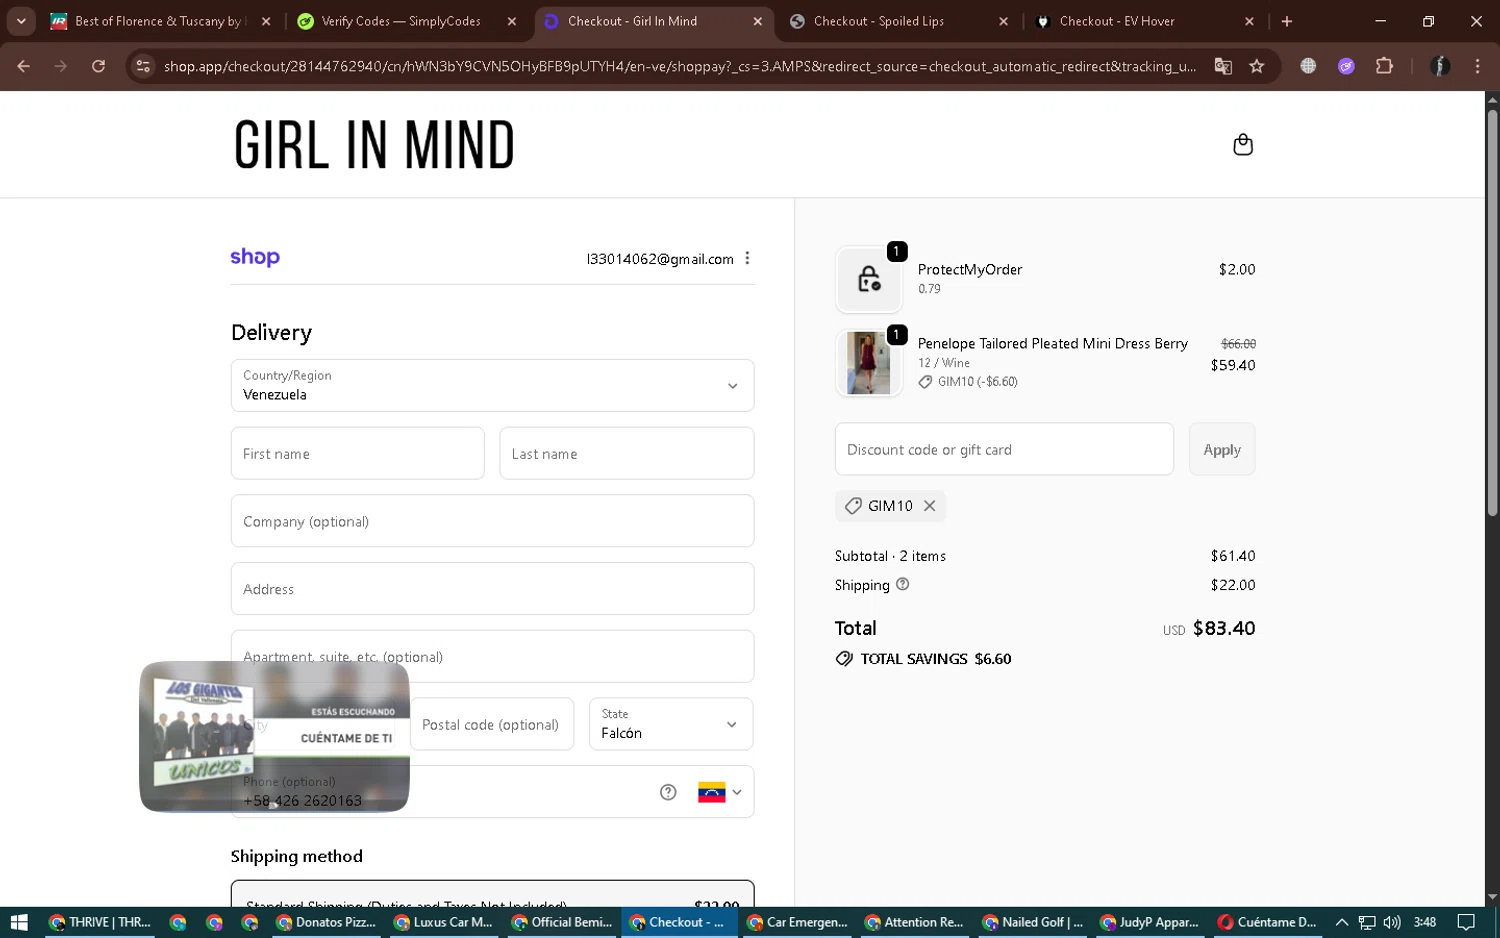Open the Extensions puzzle menu

pos(1384,66)
